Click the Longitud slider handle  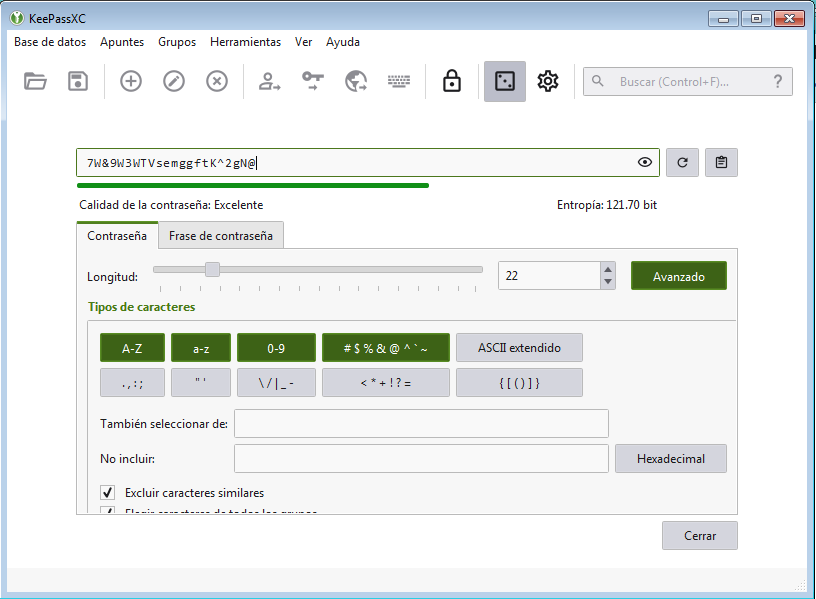[212, 270]
